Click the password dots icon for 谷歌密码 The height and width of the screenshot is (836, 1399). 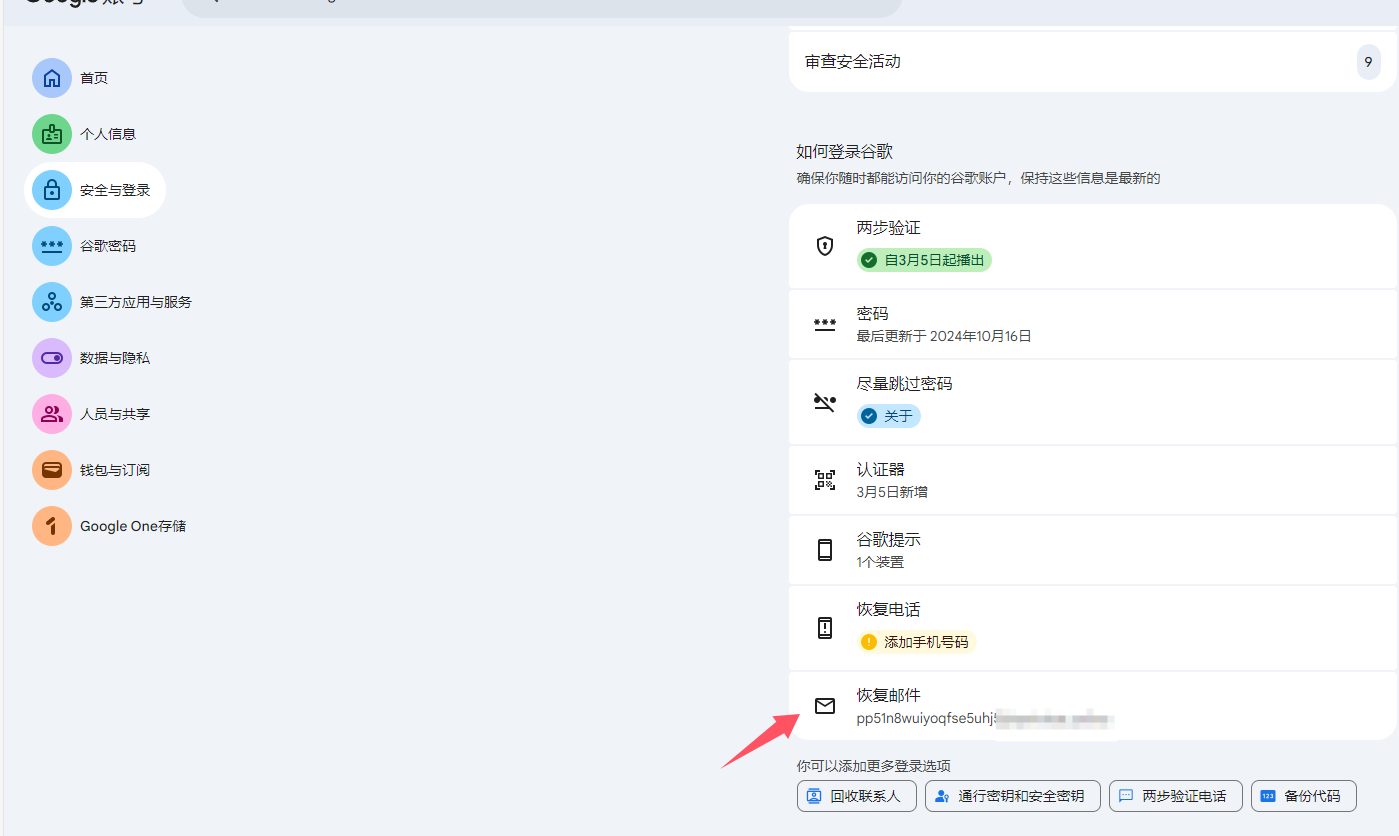pos(52,246)
